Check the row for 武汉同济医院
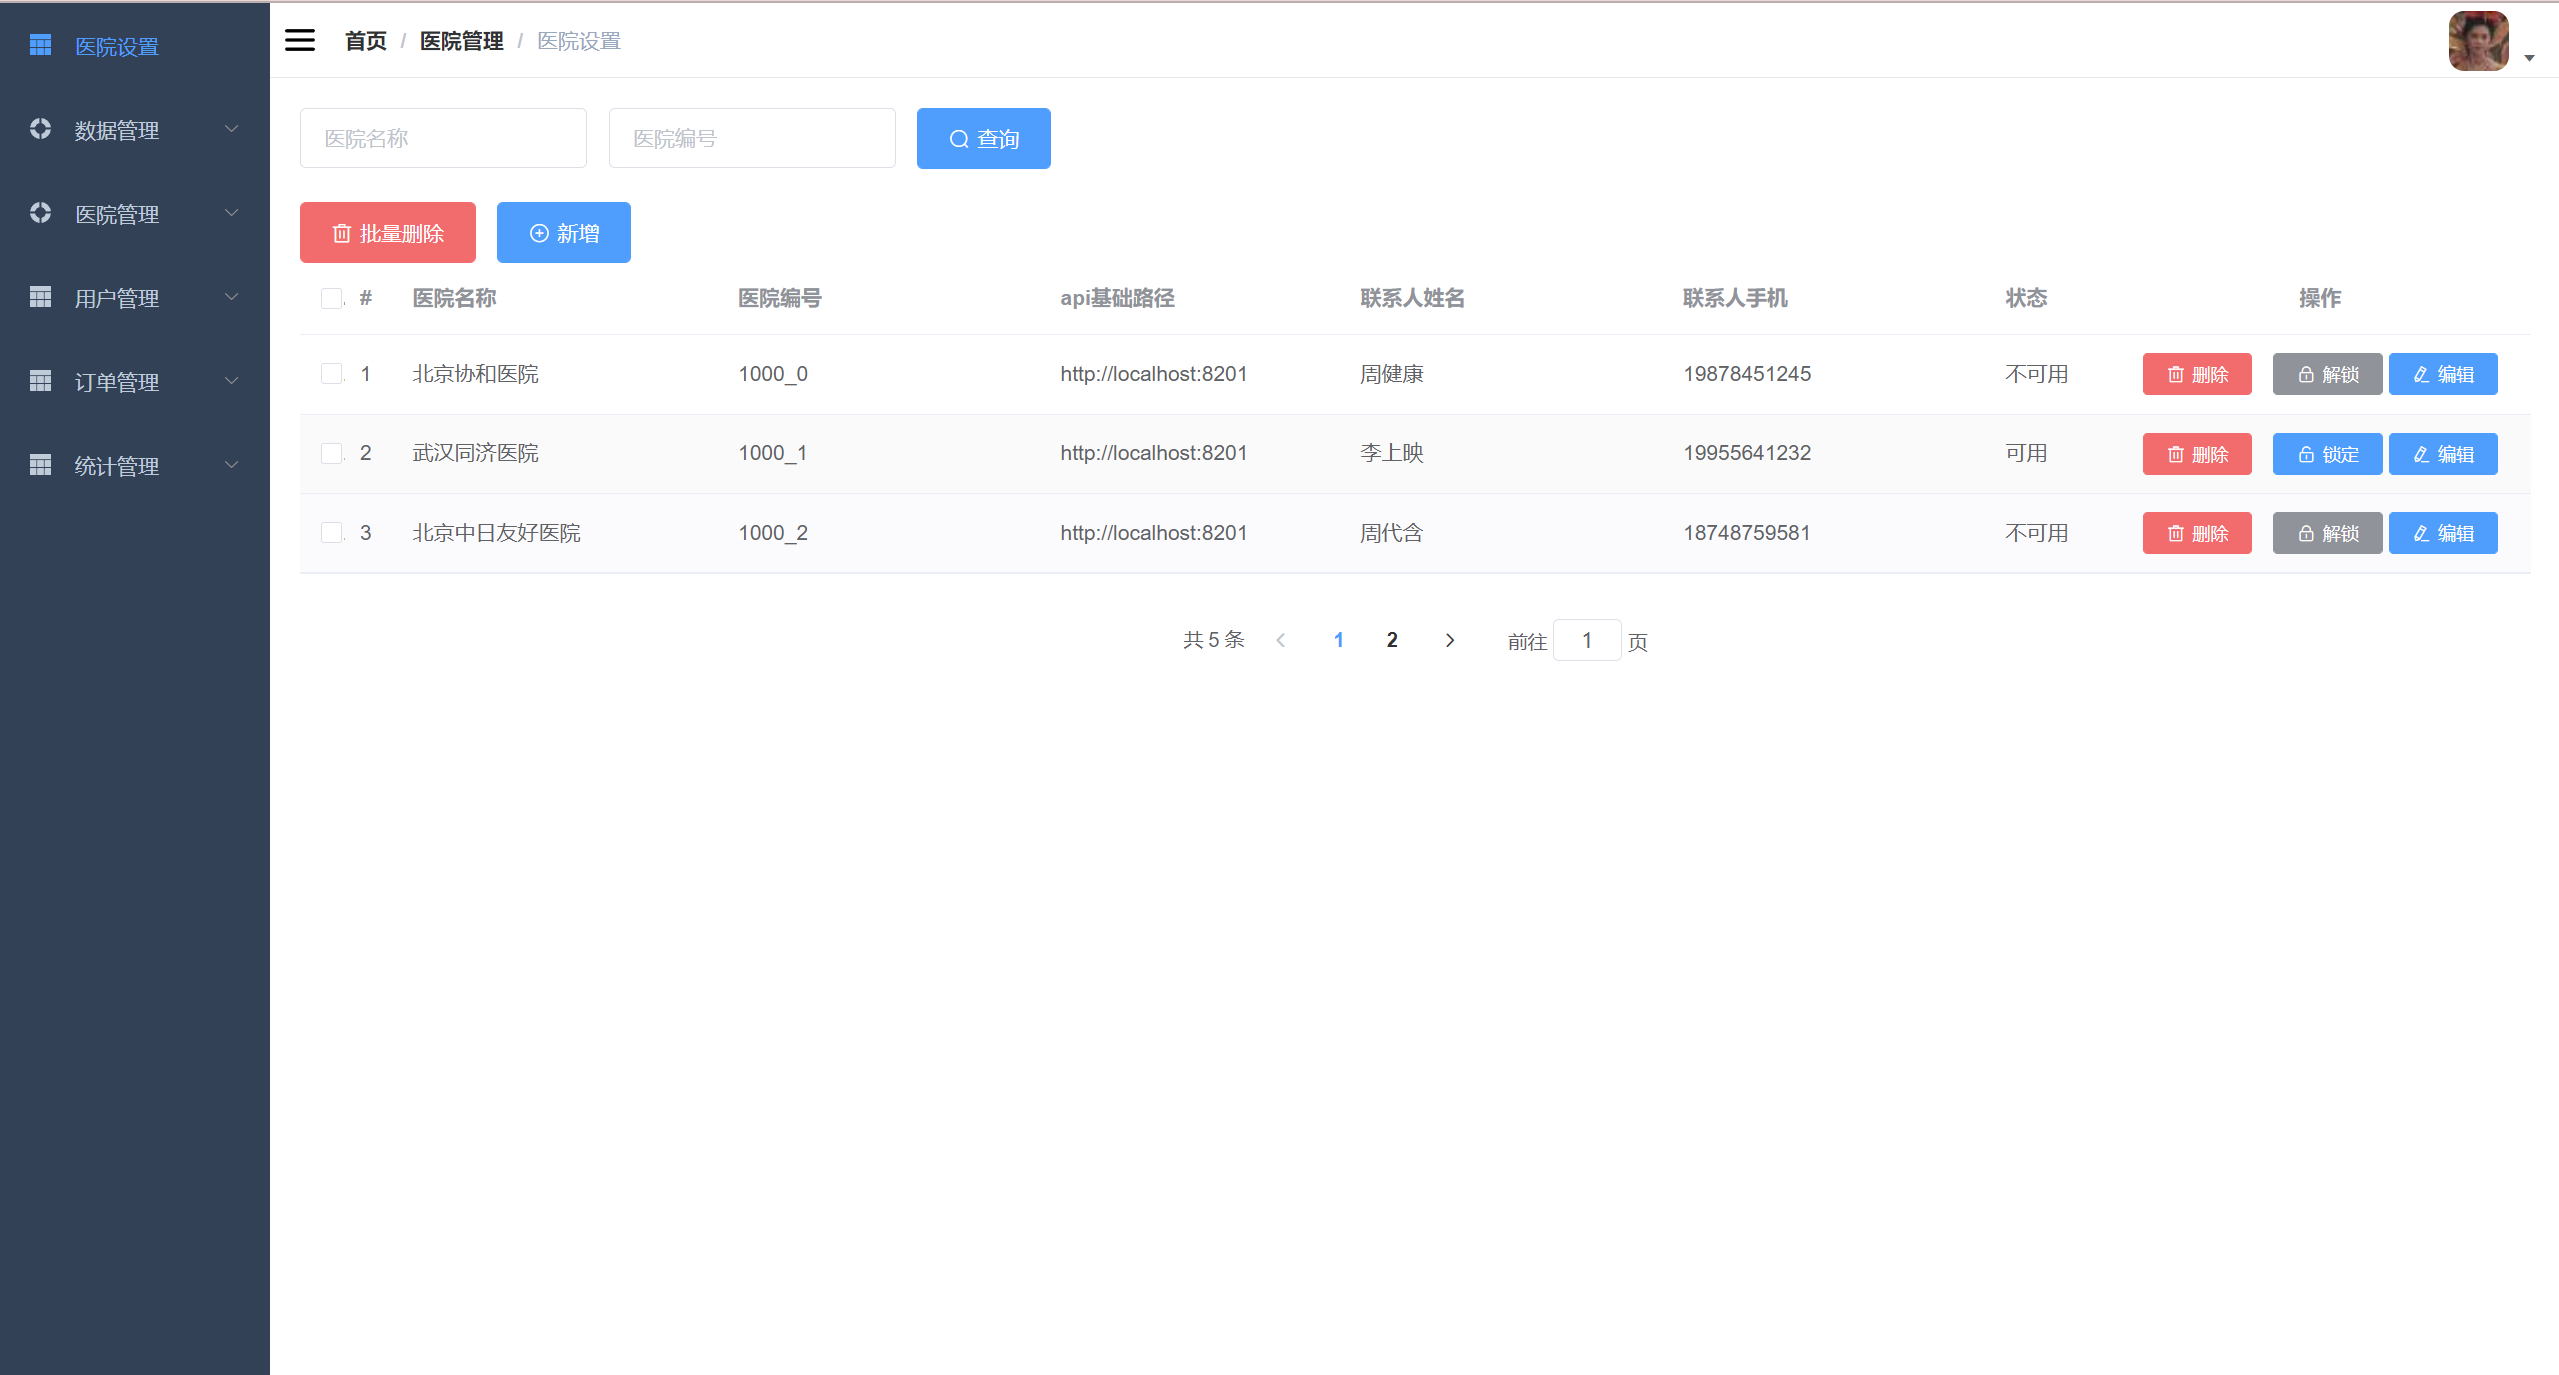Image resolution: width=2559 pixels, height=1375 pixels. click(331, 453)
